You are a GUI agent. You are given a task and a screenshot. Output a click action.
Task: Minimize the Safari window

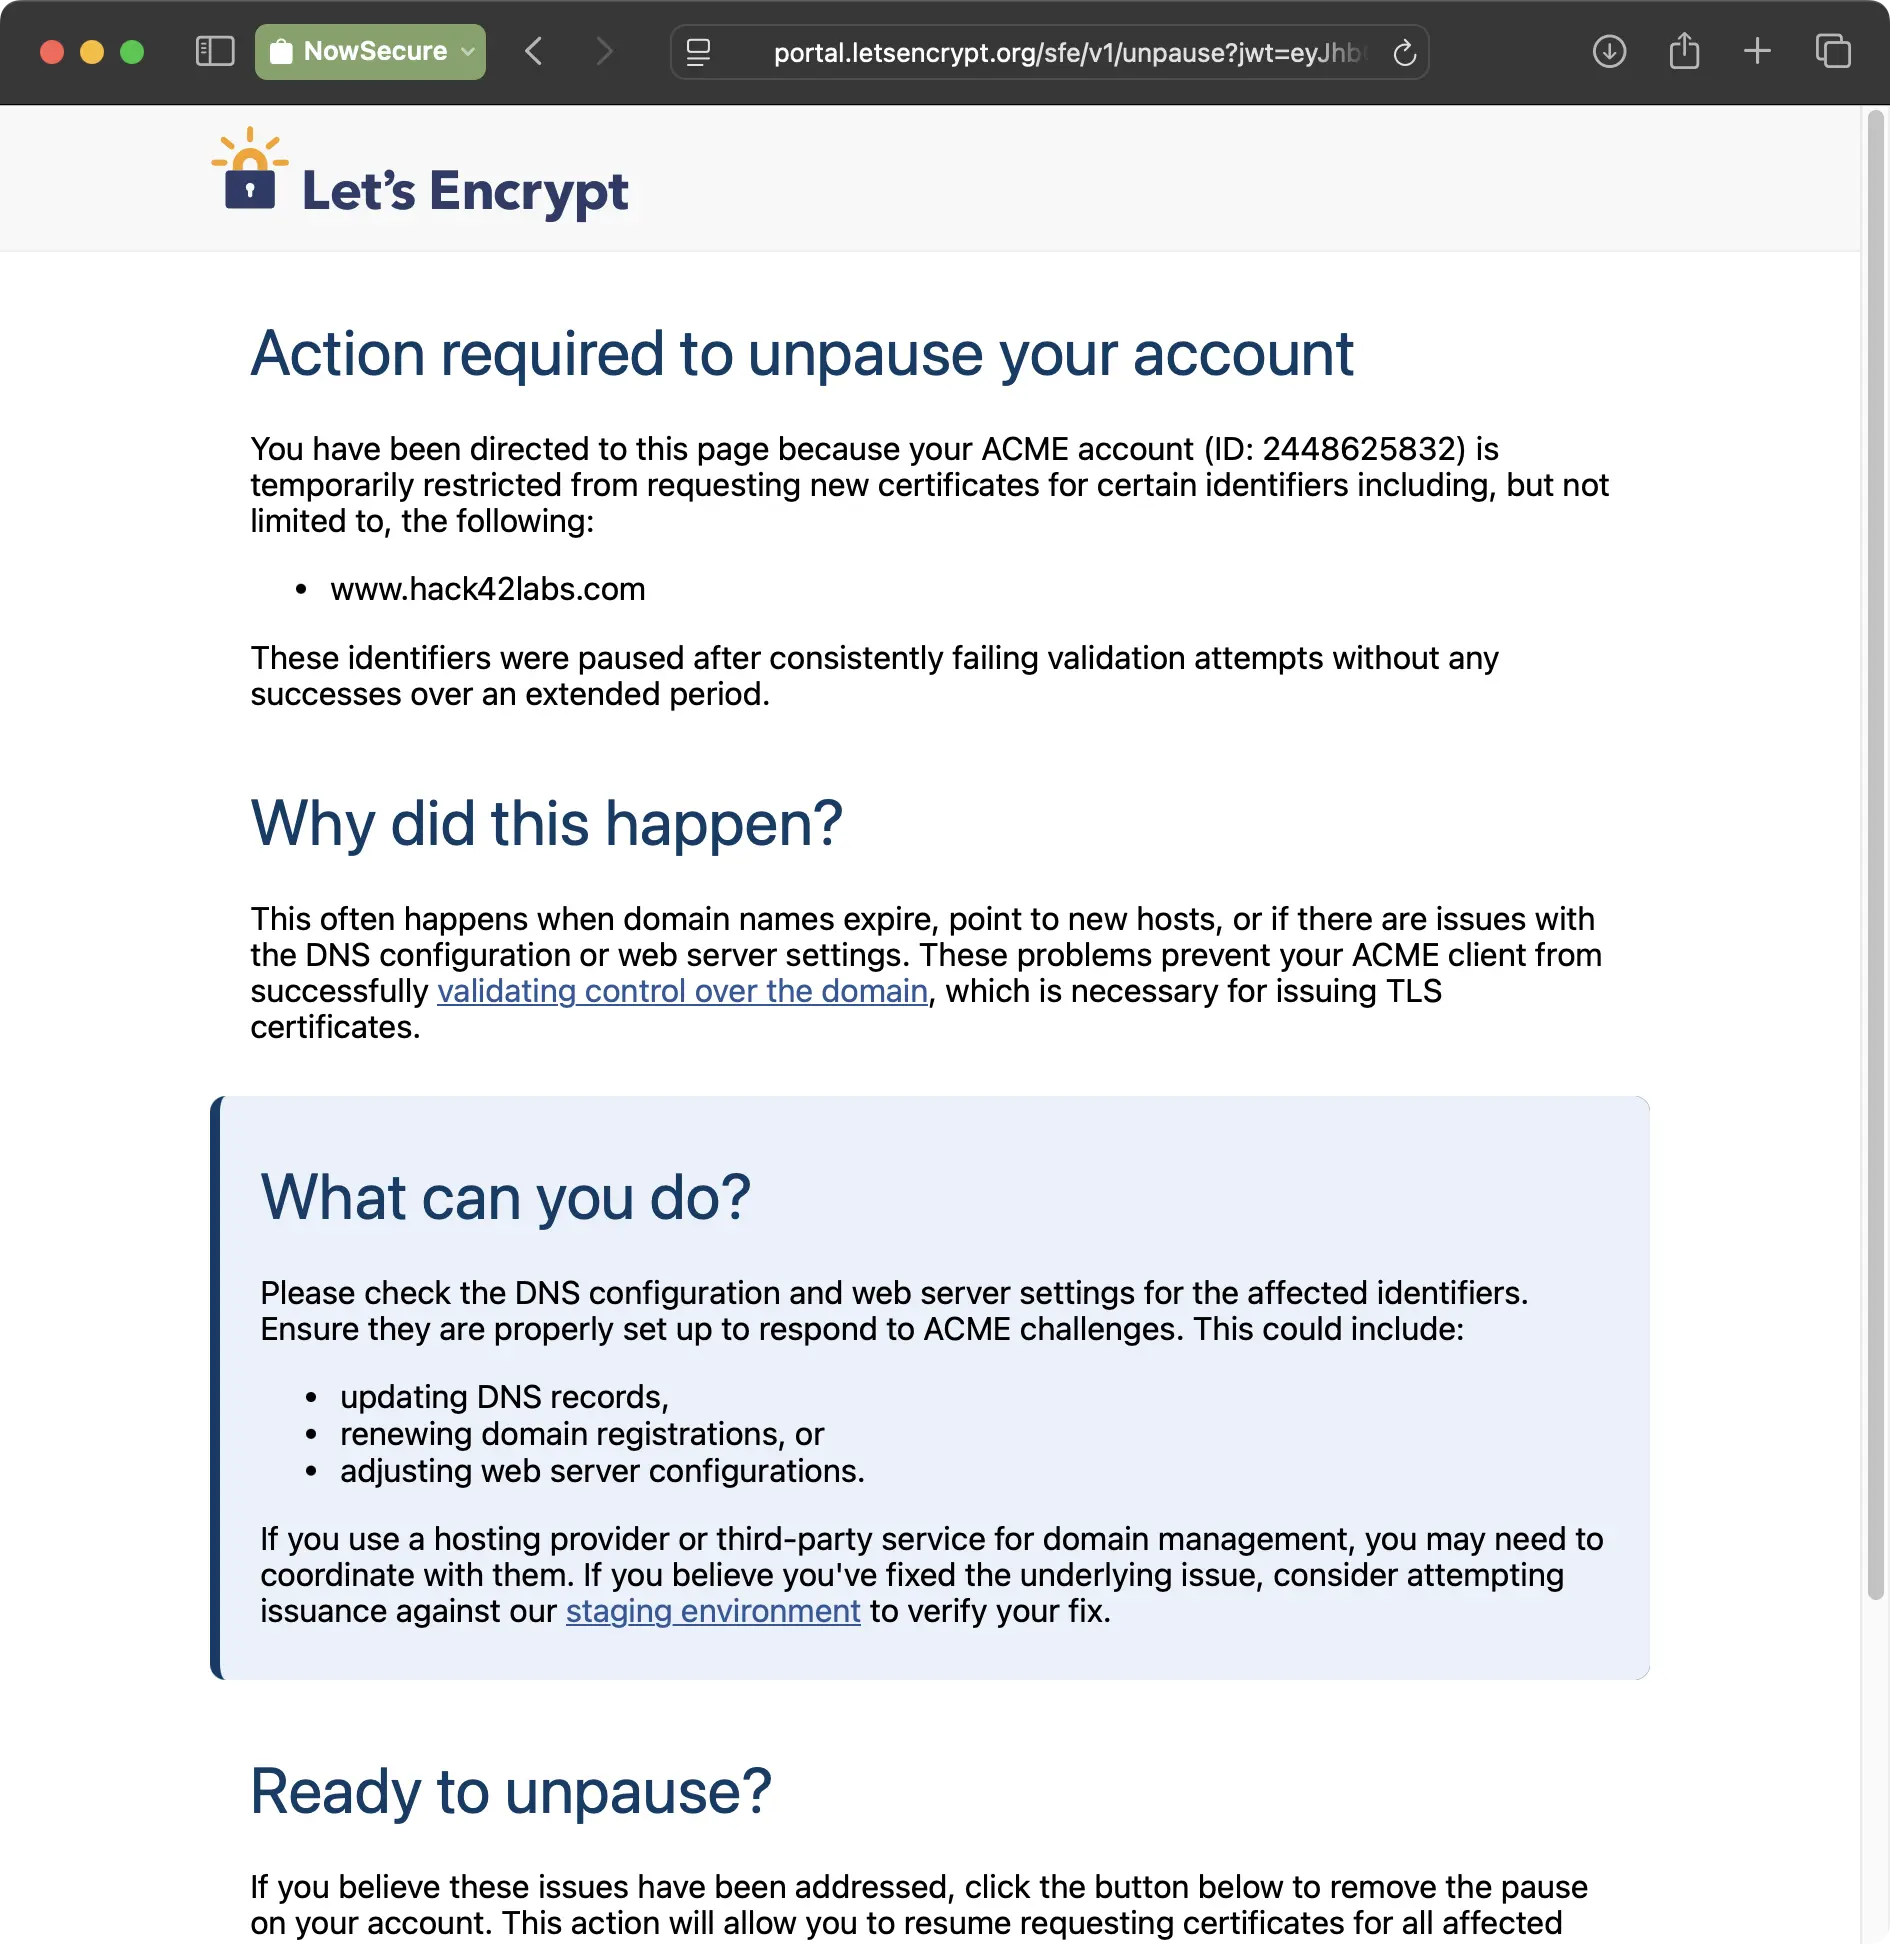coord(91,52)
